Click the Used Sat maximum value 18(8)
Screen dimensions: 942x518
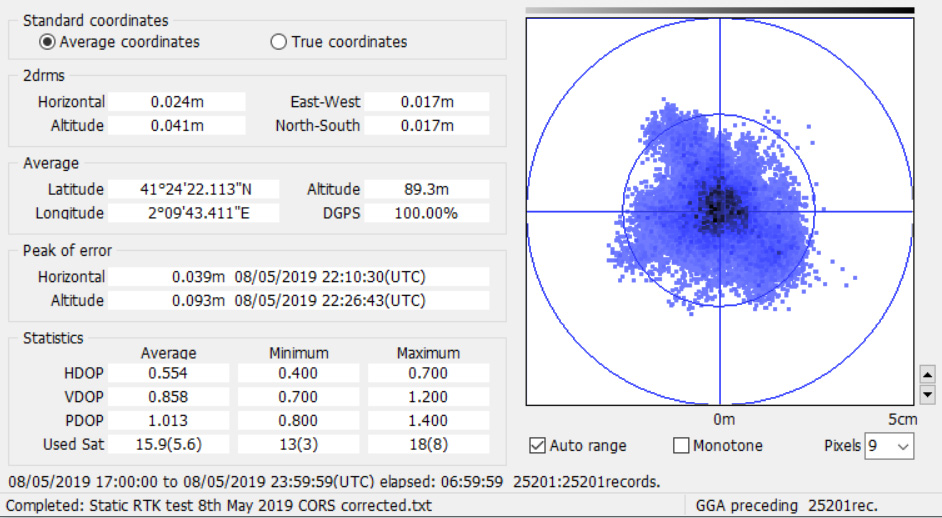click(x=428, y=445)
